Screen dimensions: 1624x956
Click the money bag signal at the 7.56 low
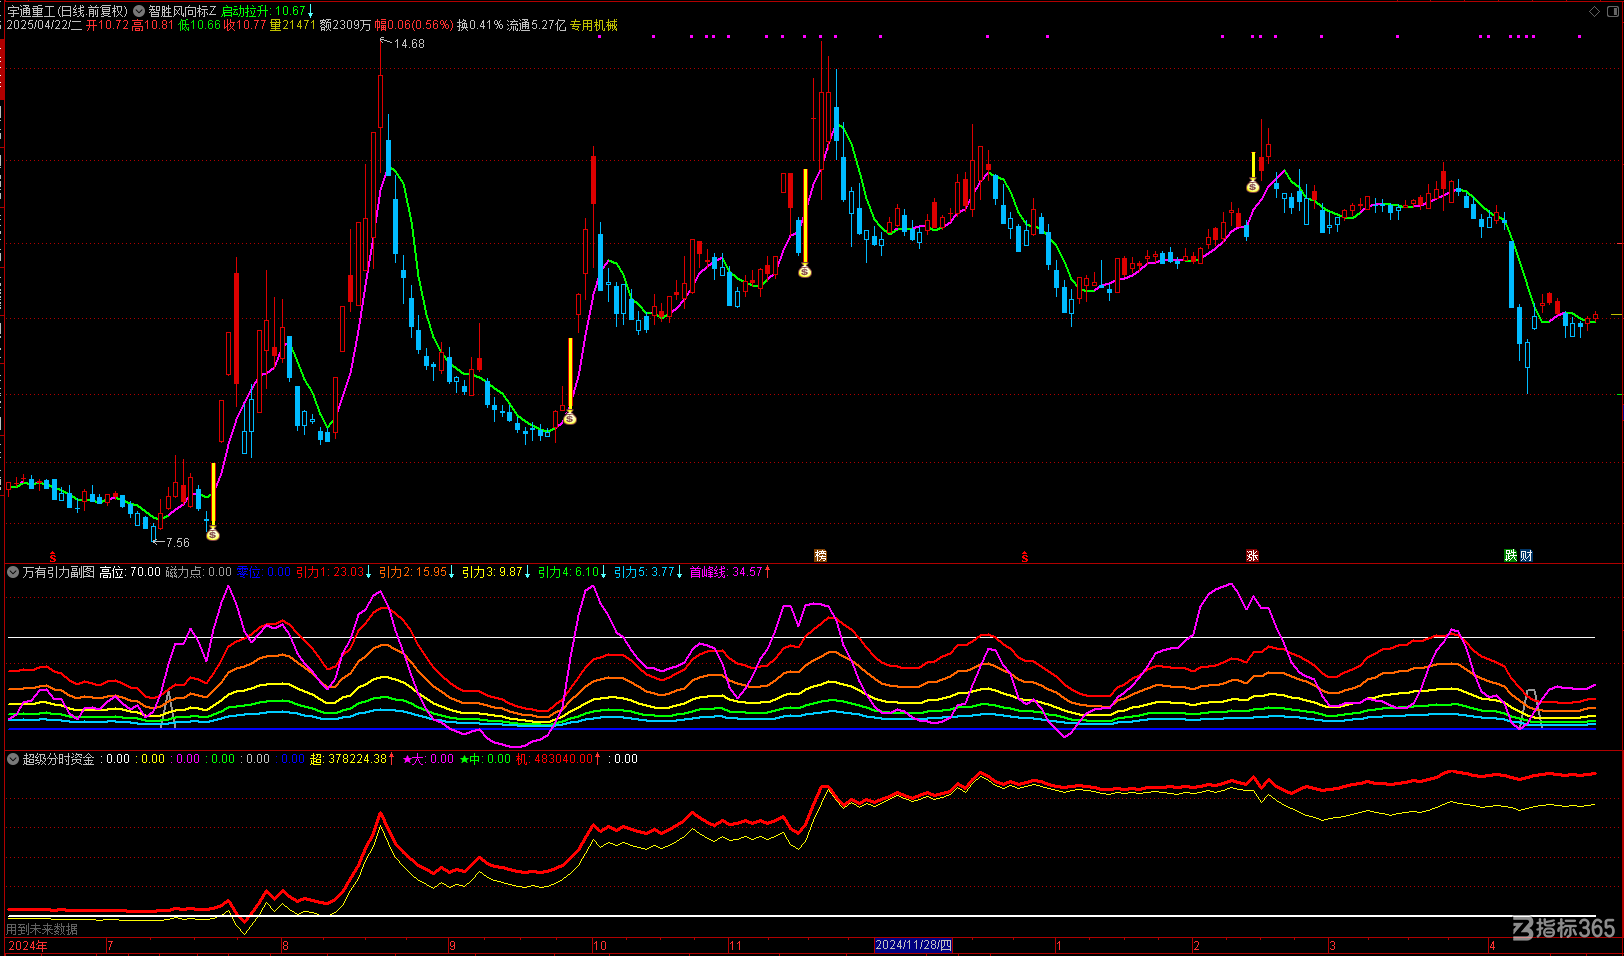click(x=213, y=535)
